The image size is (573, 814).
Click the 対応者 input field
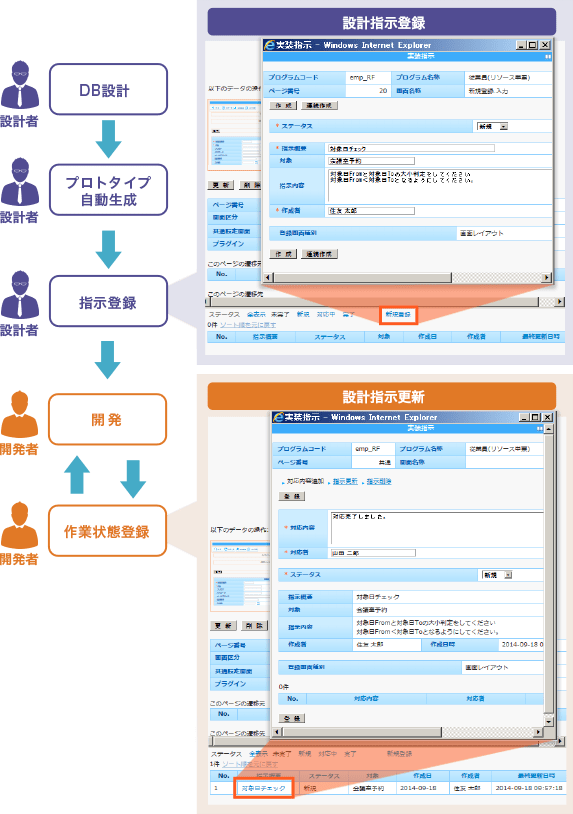(373, 553)
